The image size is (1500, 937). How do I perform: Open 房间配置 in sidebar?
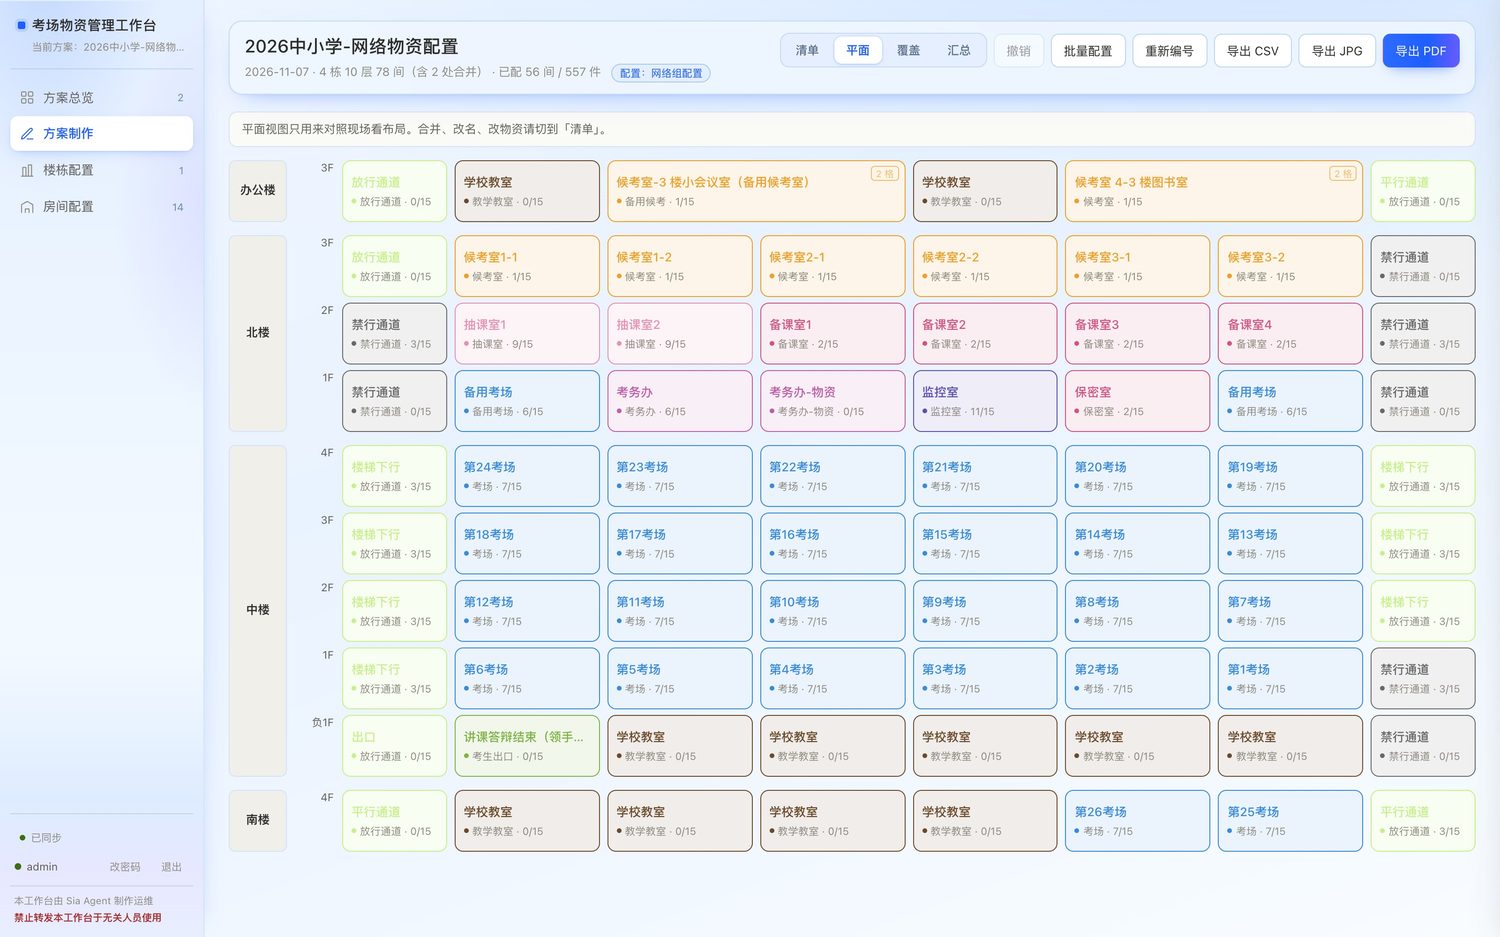[101, 207]
